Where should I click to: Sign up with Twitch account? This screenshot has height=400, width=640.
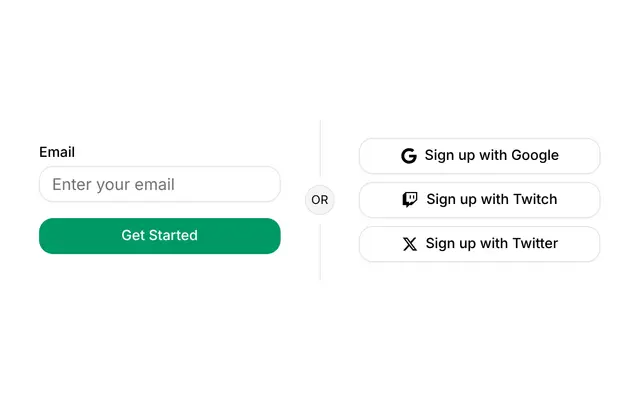click(480, 200)
